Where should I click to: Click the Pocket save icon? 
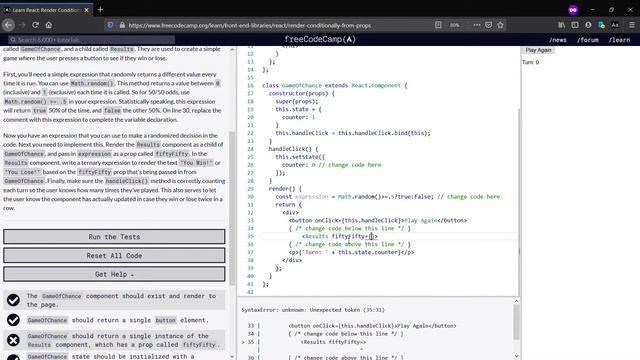point(489,25)
